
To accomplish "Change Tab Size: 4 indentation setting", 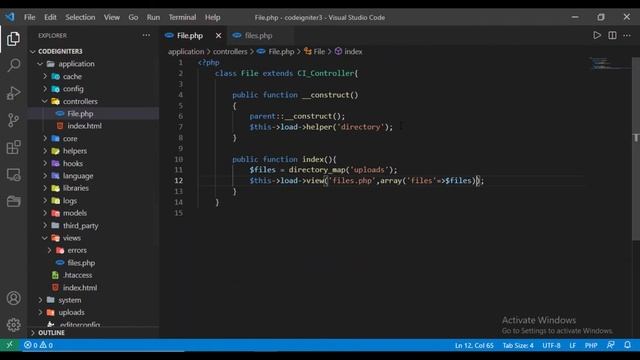I will click(x=518, y=345).
